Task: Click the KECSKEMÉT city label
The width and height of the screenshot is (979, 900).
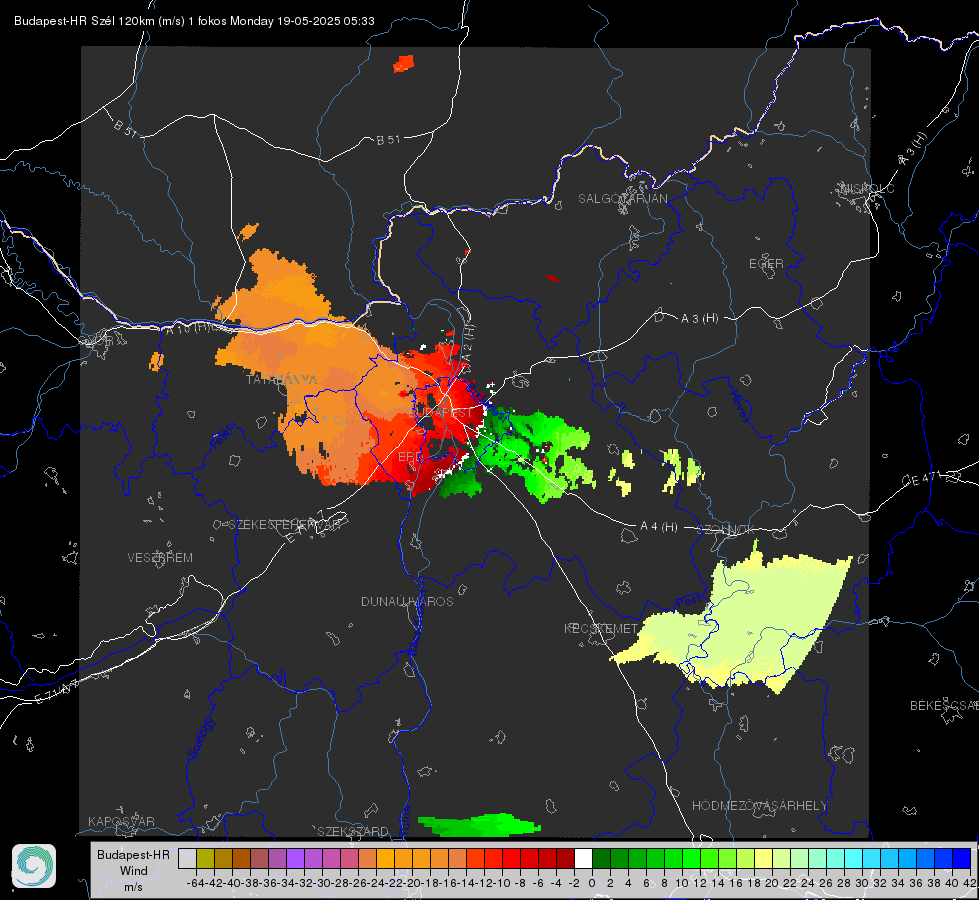Action: 601,628
